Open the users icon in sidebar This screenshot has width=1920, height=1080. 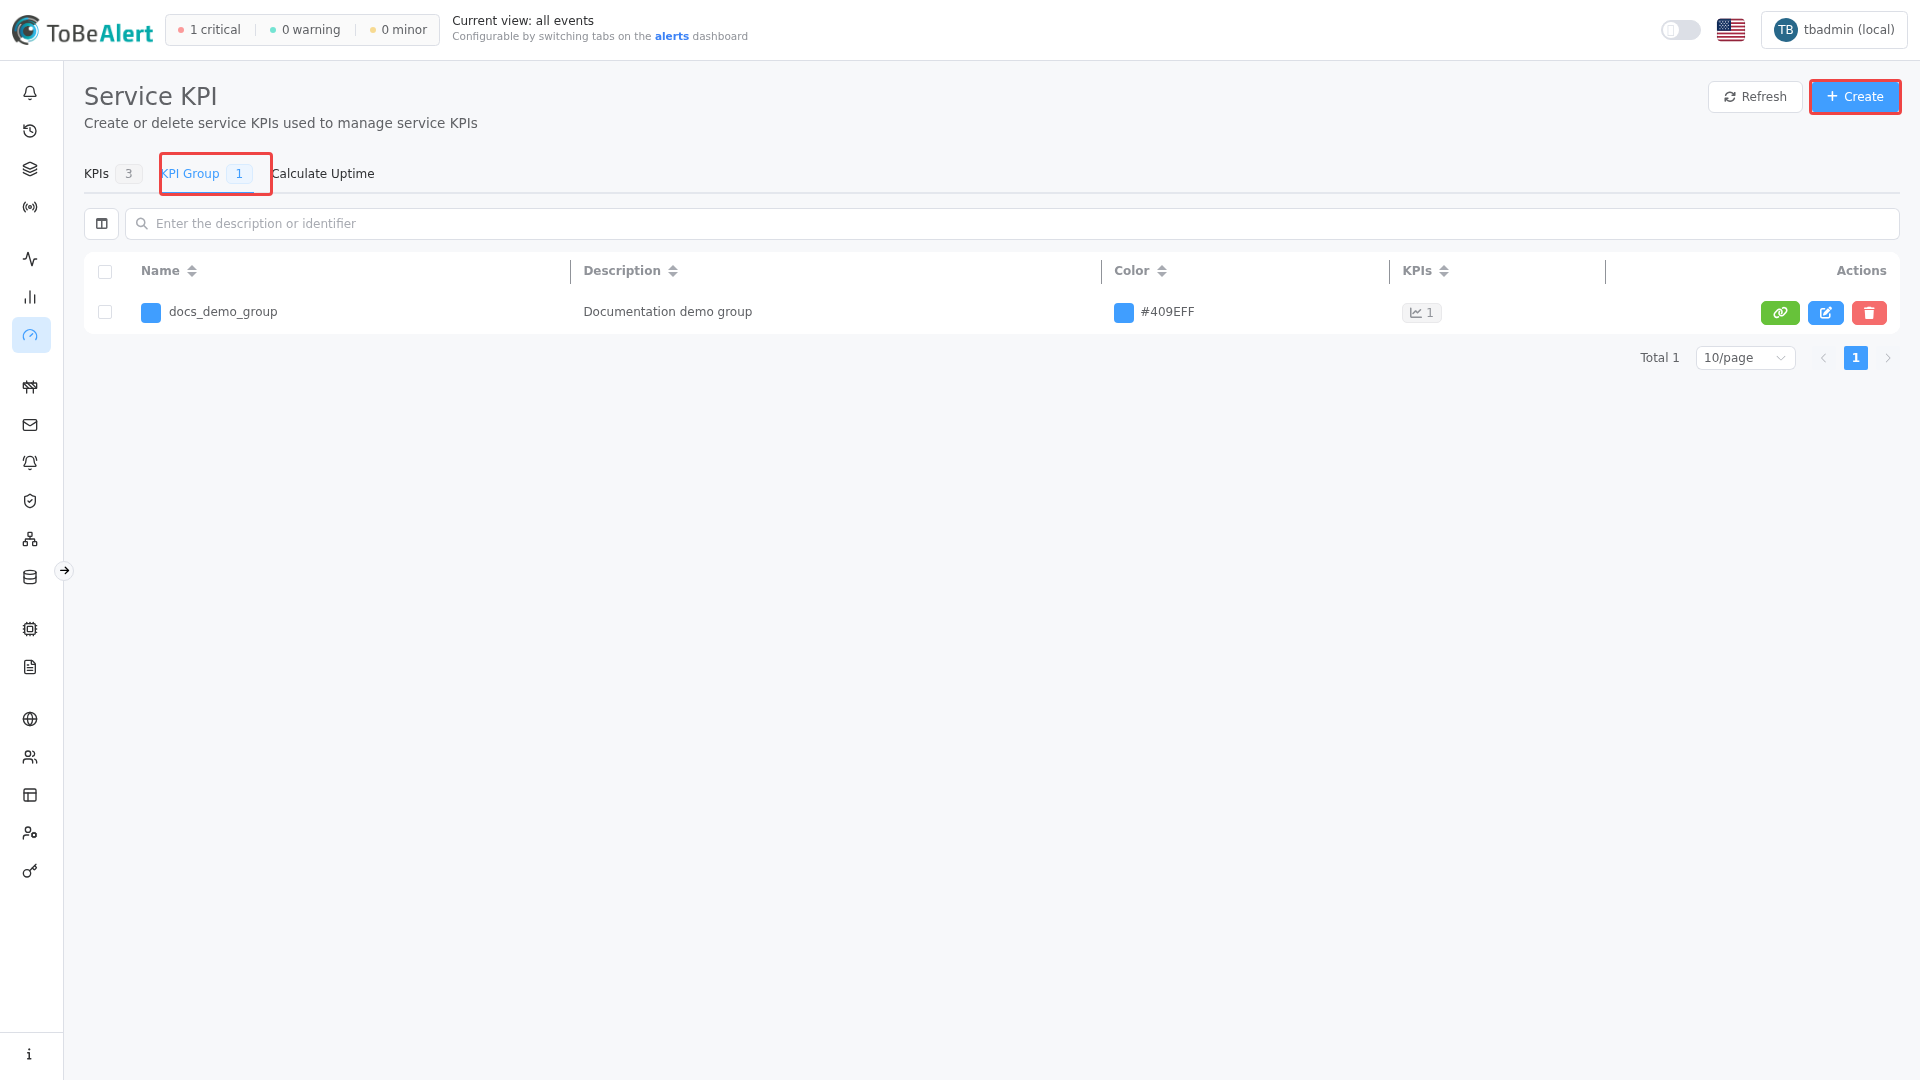tap(30, 757)
